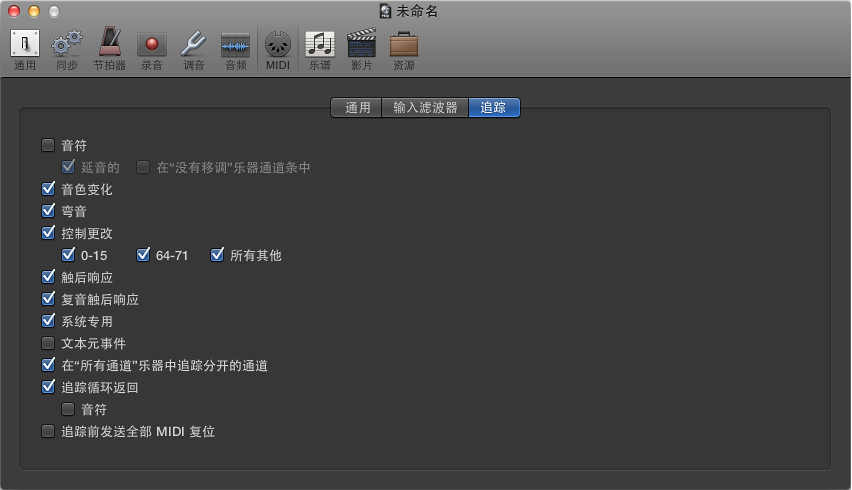Viewport: 852px width, 490px height.
Task: Enable 追踪前发送全部 MIDI 复位 checkbox
Action: click(x=48, y=431)
